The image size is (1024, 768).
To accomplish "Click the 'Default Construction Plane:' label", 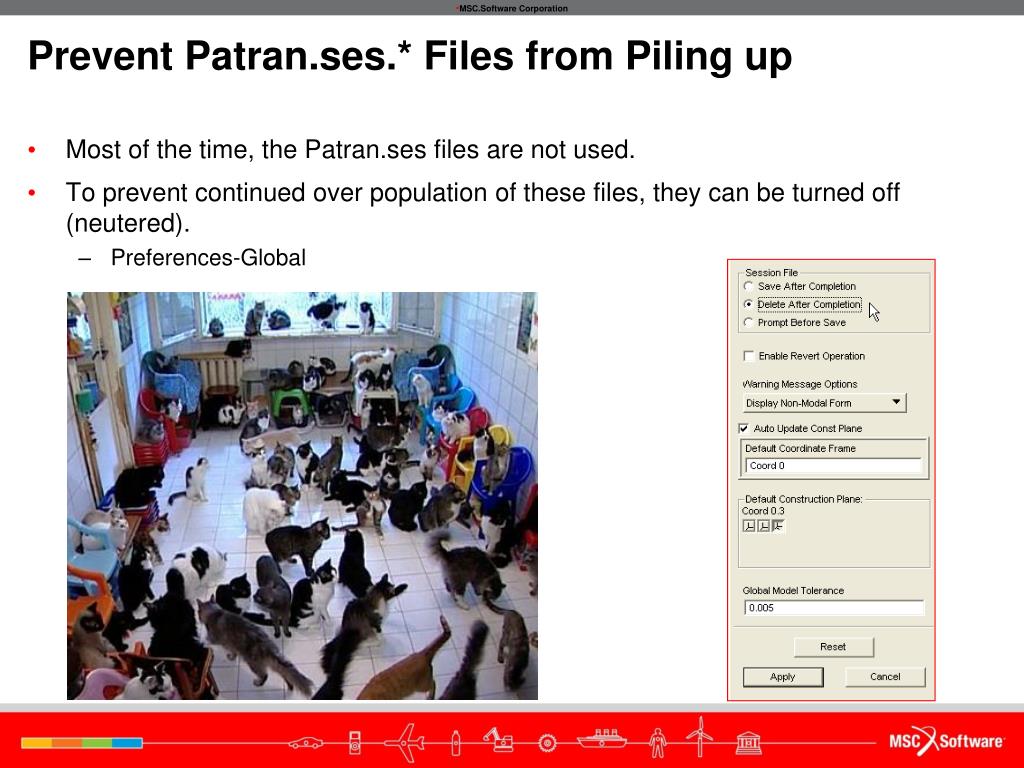I will pyautogui.click(x=803, y=499).
